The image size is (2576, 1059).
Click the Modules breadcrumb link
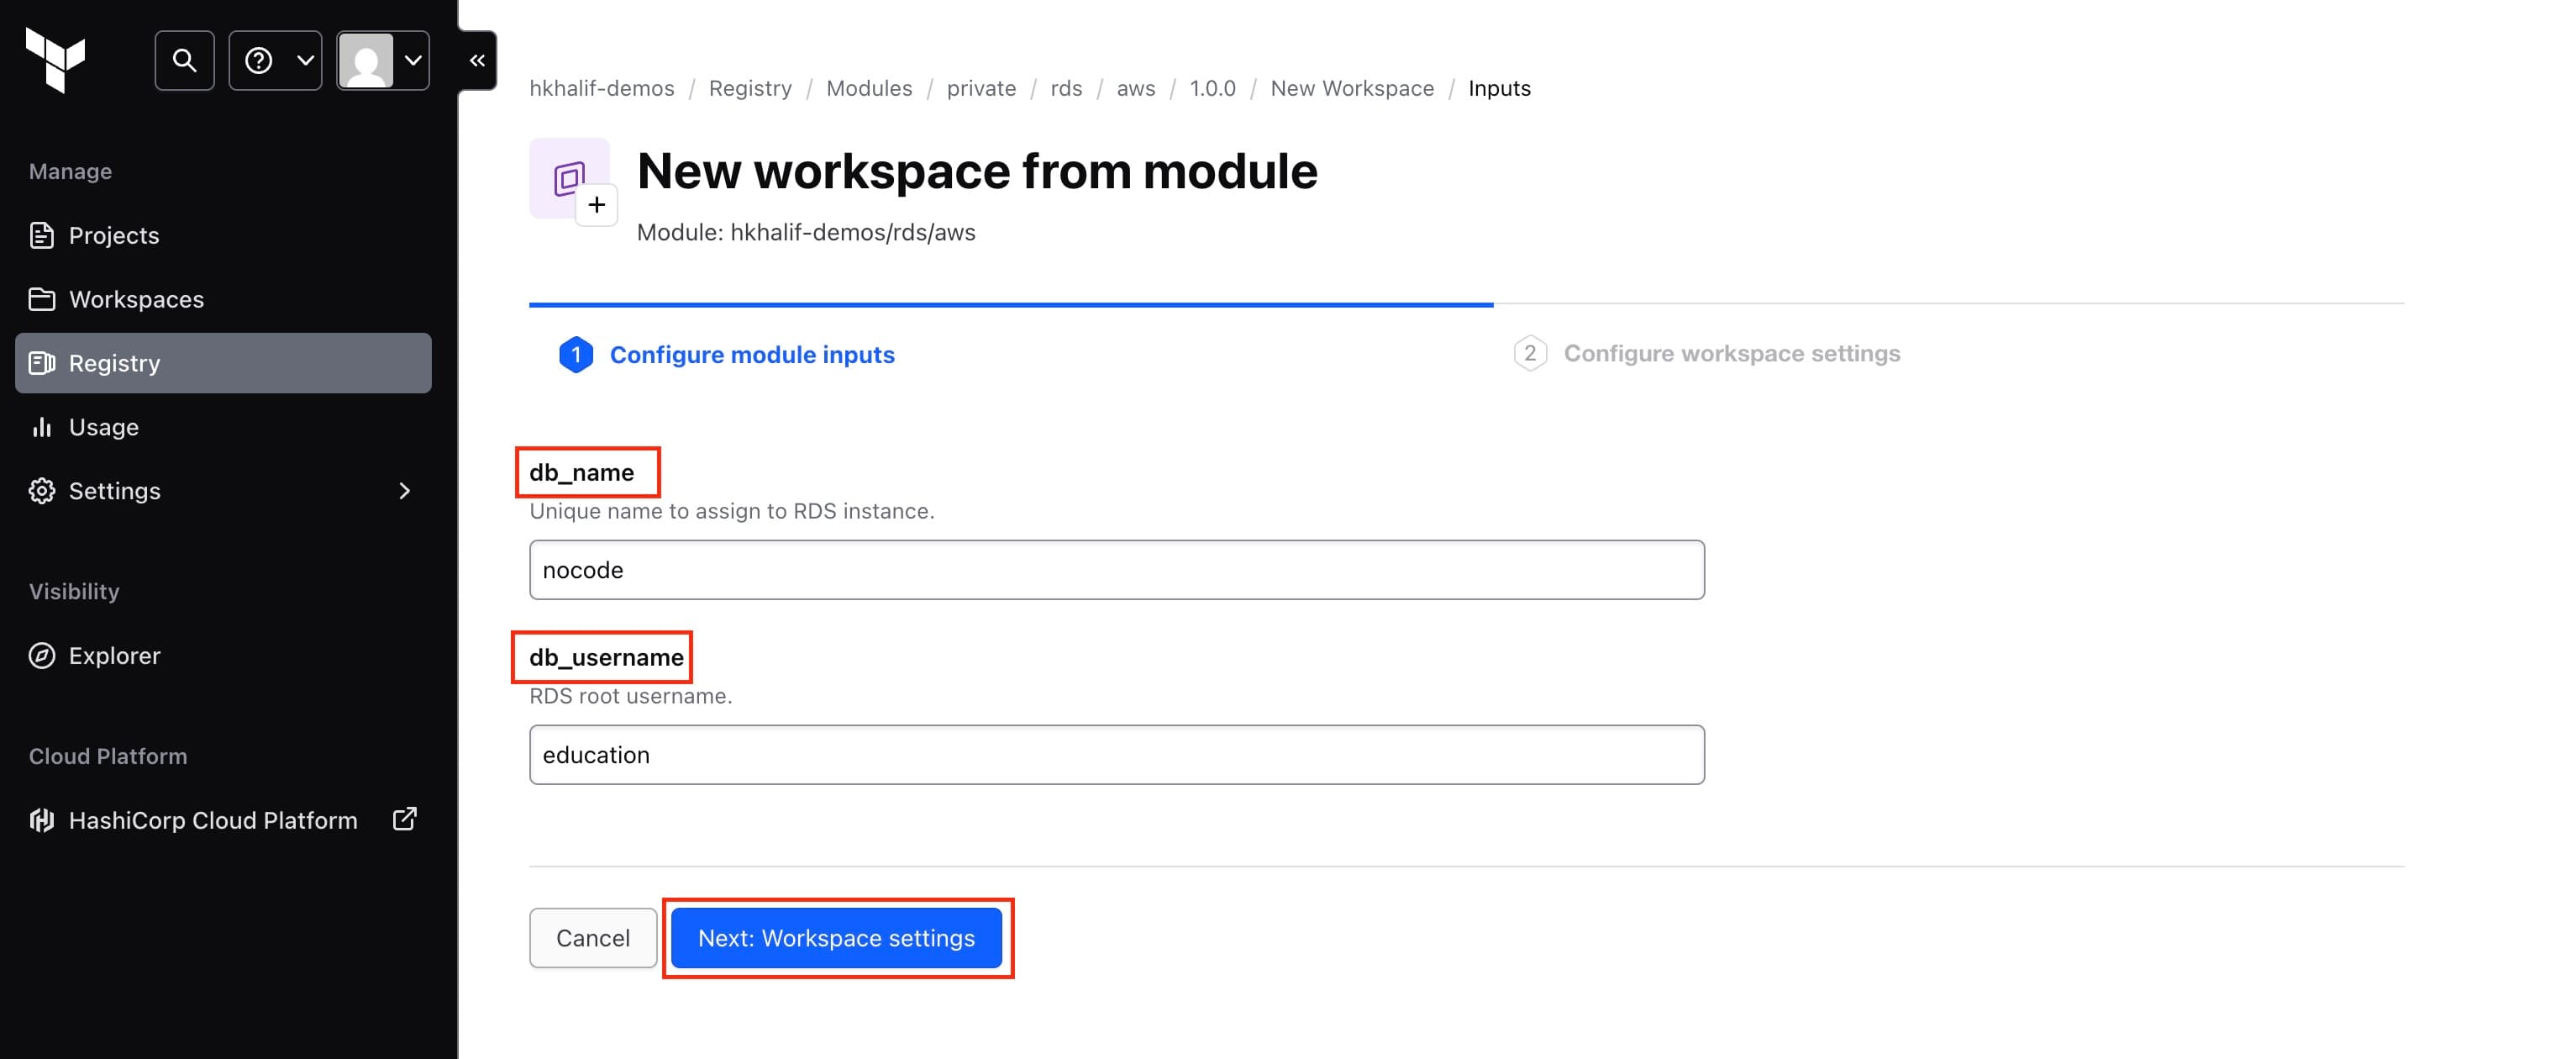(868, 88)
